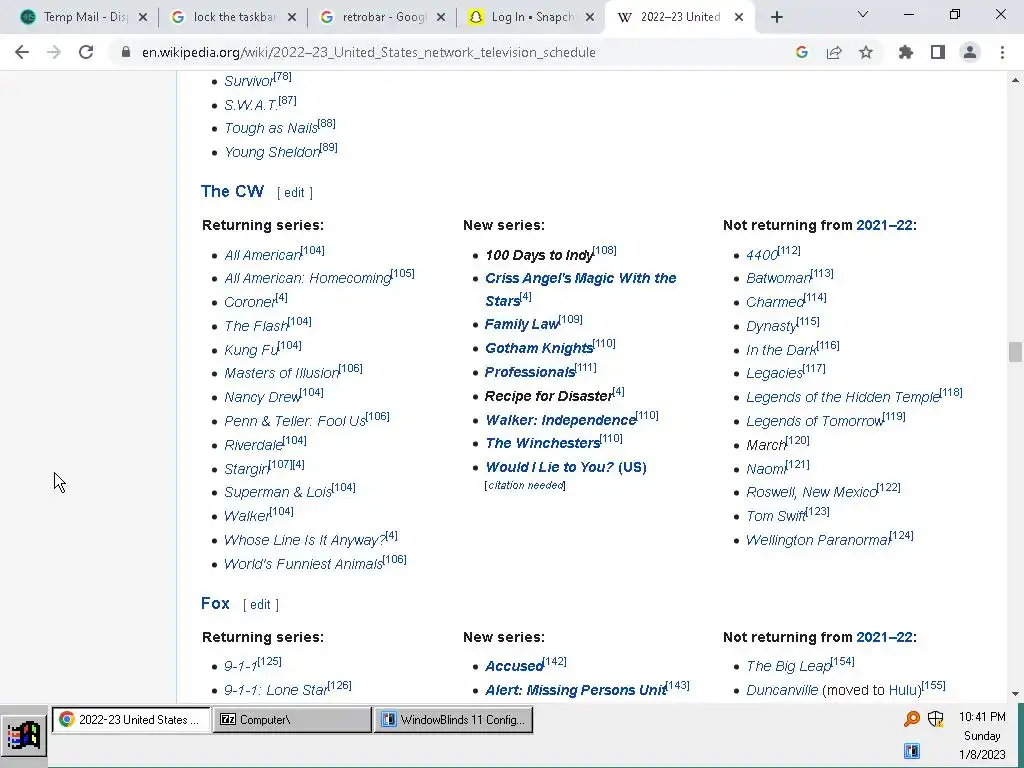Open Chrome taskbar button
The width and height of the screenshot is (1024, 768).
click(131, 720)
